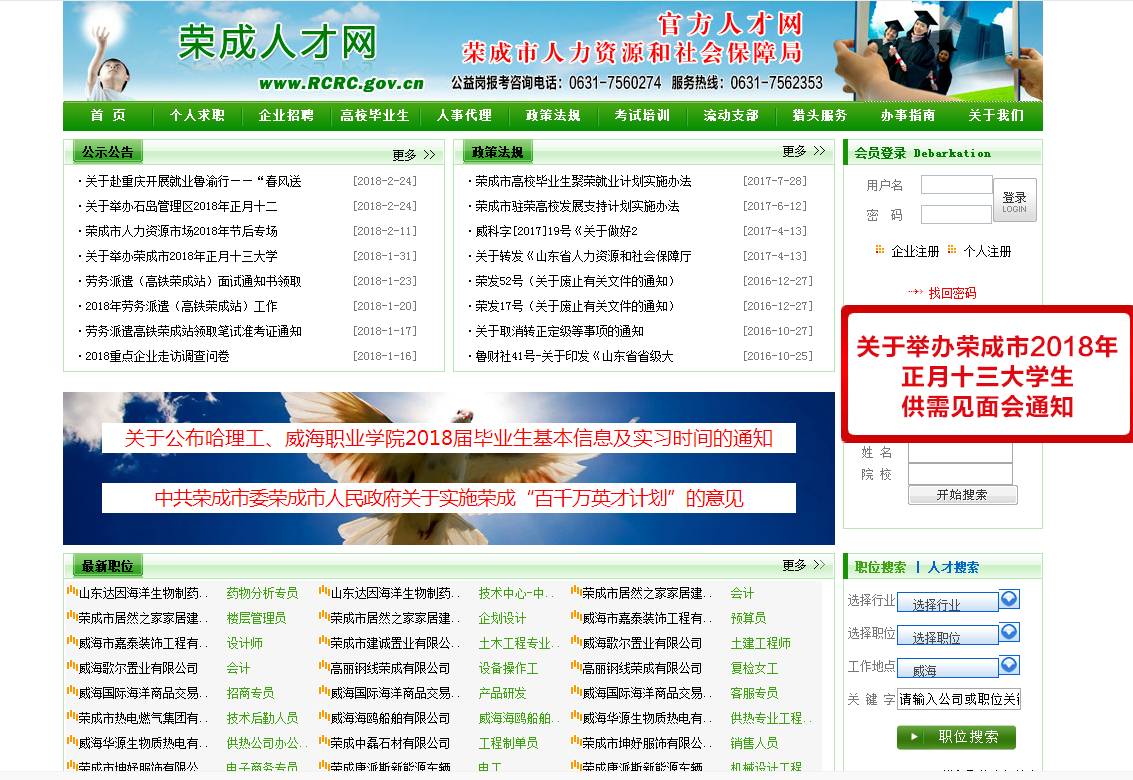This screenshot has height=780, width=1133.
Task: Click the 荣成人才网 site logo
Action: coord(277,42)
